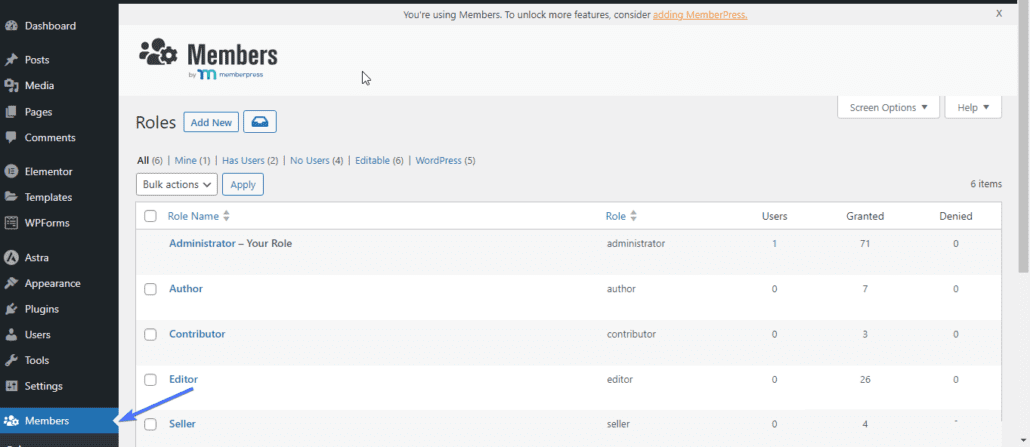Click the Tools wrench icon
Viewport: 1030px width, 447px height.
[11, 360]
